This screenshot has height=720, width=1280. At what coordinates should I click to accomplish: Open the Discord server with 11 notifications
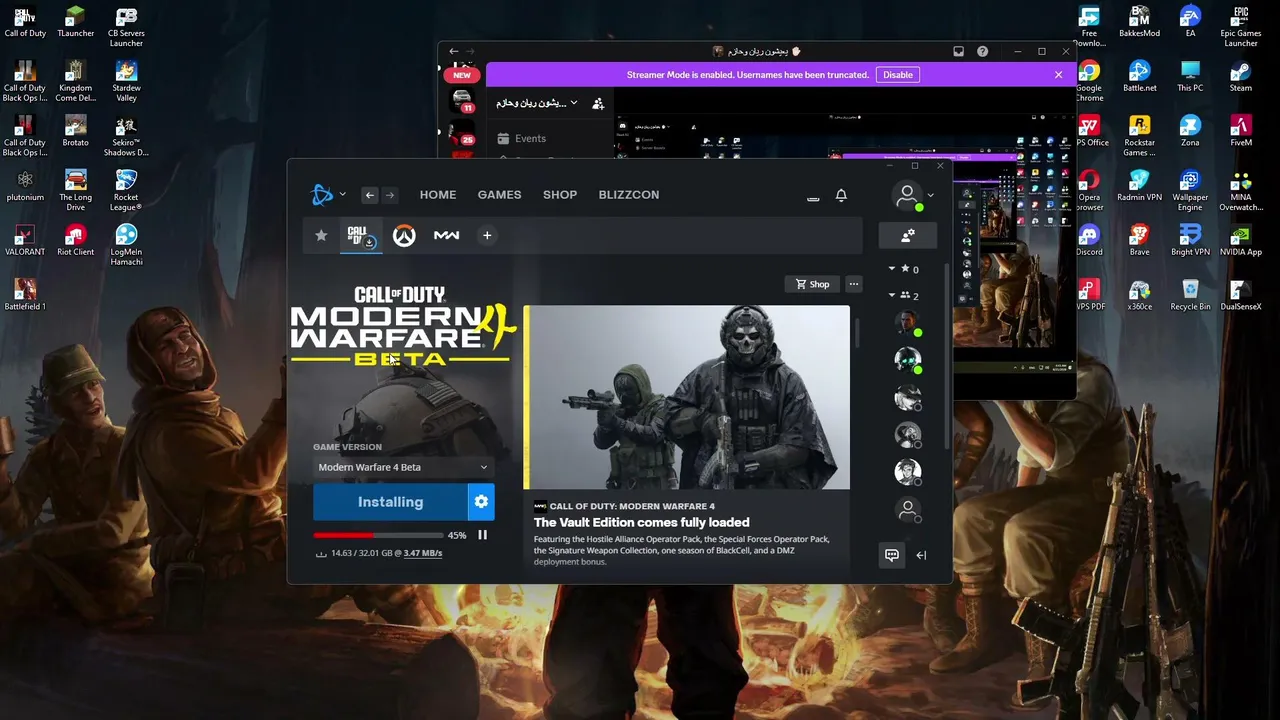(462, 100)
